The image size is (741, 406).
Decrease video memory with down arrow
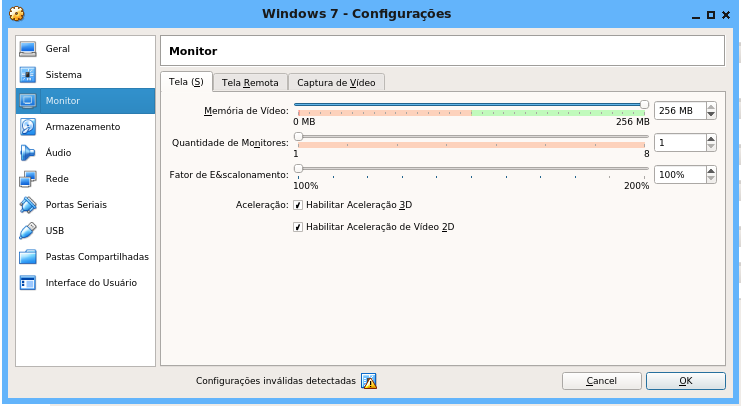(x=711, y=114)
